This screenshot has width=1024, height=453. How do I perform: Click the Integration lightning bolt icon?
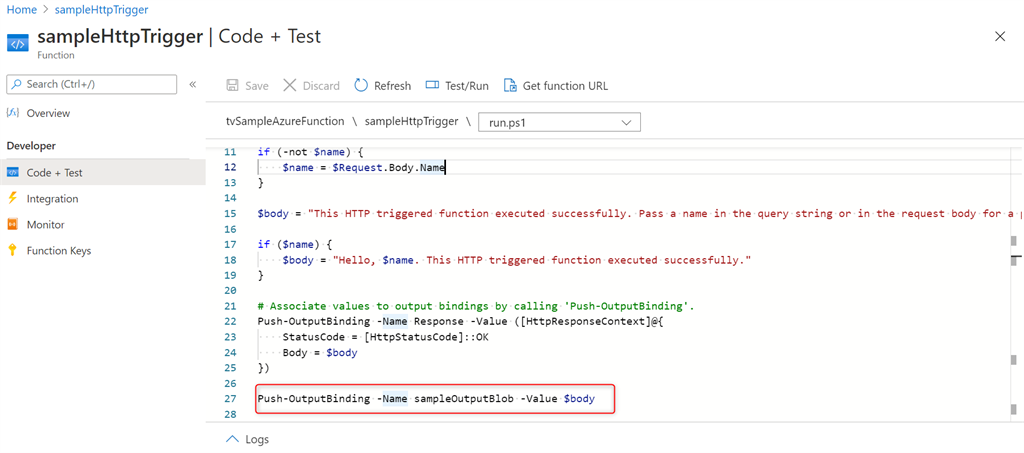pos(12,198)
